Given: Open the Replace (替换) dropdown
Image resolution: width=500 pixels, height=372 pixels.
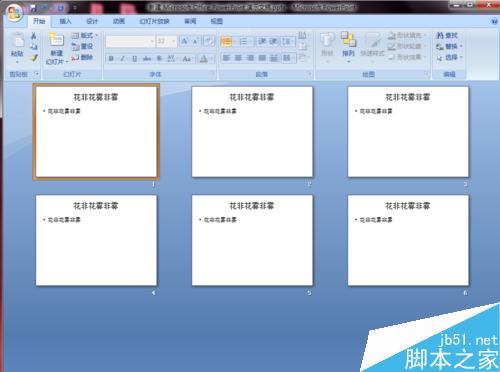Looking at the screenshot, I should pyautogui.click(x=449, y=46).
